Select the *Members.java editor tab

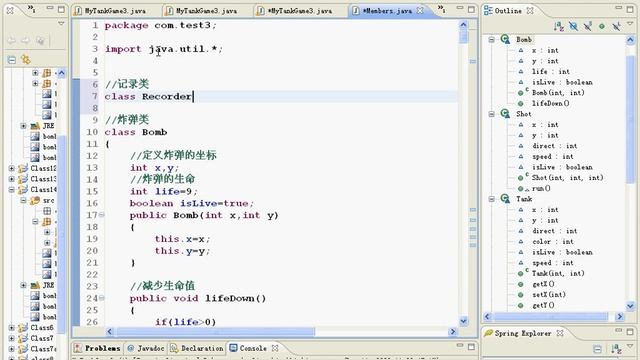tap(387, 11)
